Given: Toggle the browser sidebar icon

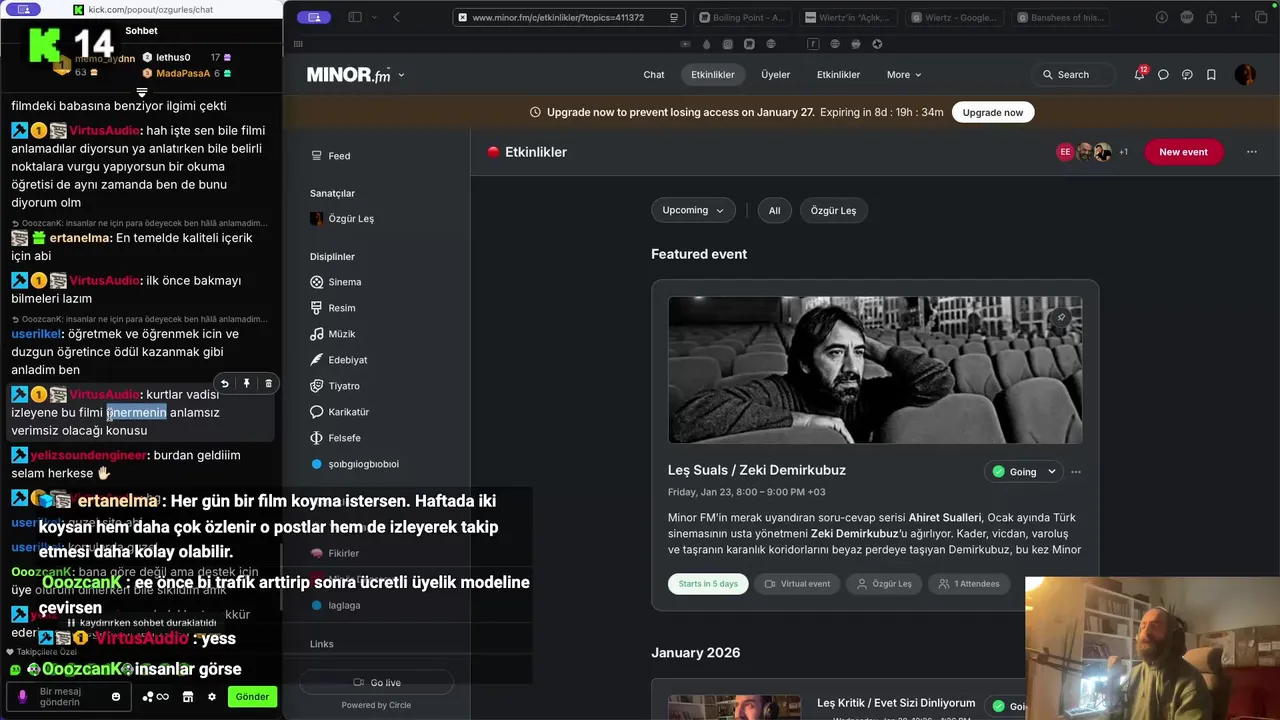Looking at the screenshot, I should pos(355,17).
